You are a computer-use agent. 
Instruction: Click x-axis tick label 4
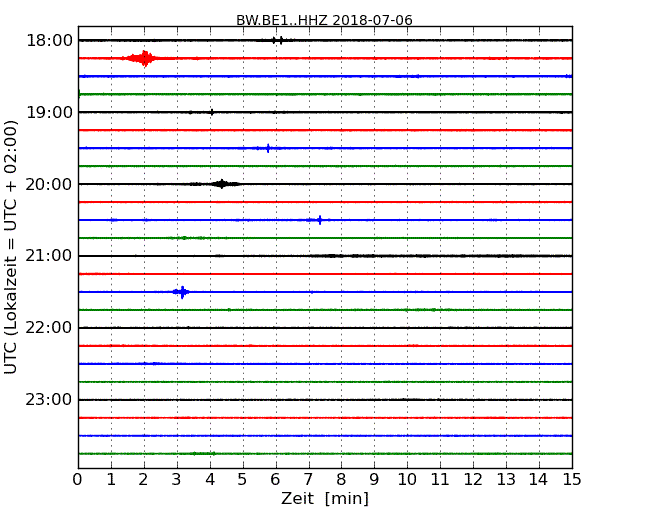click(x=210, y=479)
